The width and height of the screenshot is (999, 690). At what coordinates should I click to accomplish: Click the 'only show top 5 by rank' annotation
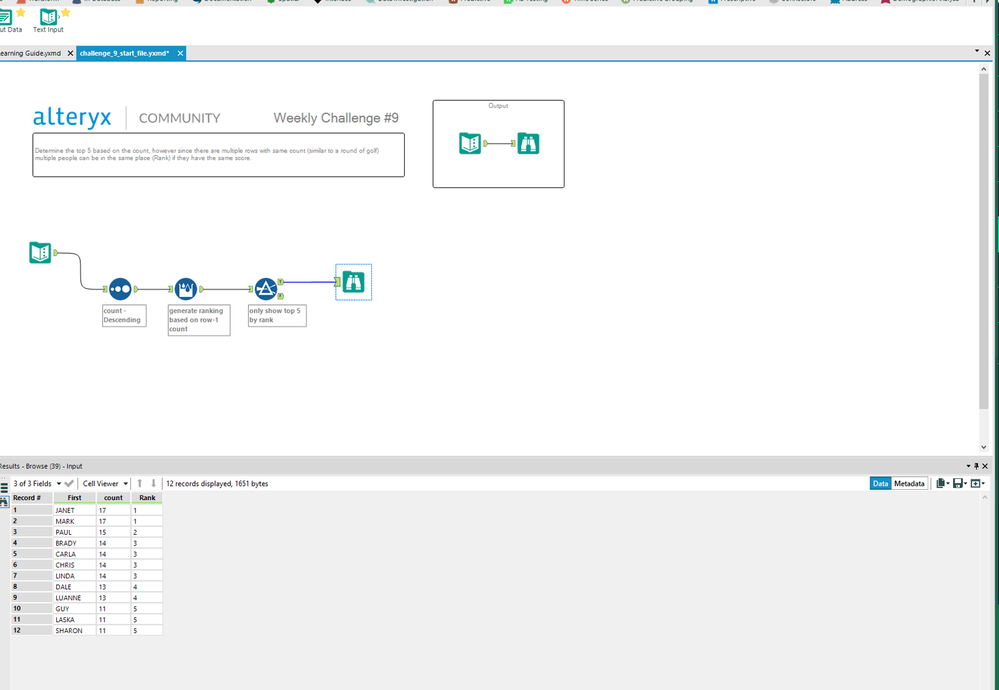(x=277, y=315)
